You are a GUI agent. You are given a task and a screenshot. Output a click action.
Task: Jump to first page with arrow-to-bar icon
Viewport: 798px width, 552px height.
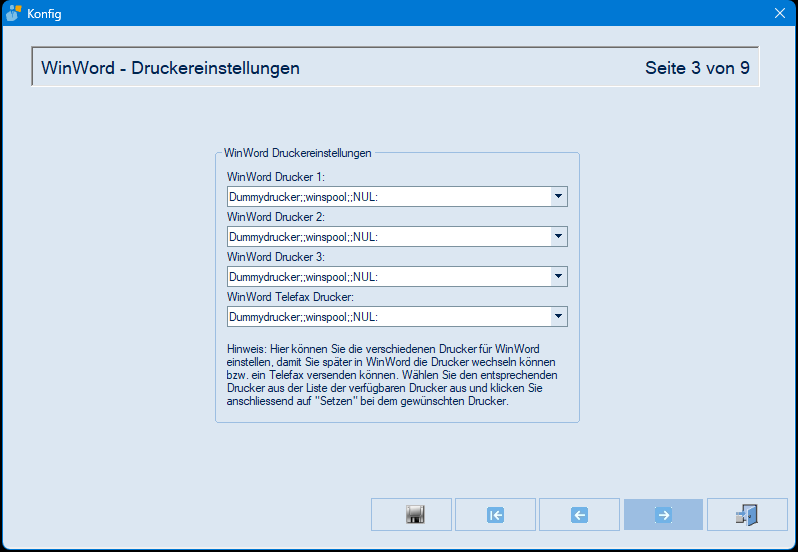(x=495, y=514)
